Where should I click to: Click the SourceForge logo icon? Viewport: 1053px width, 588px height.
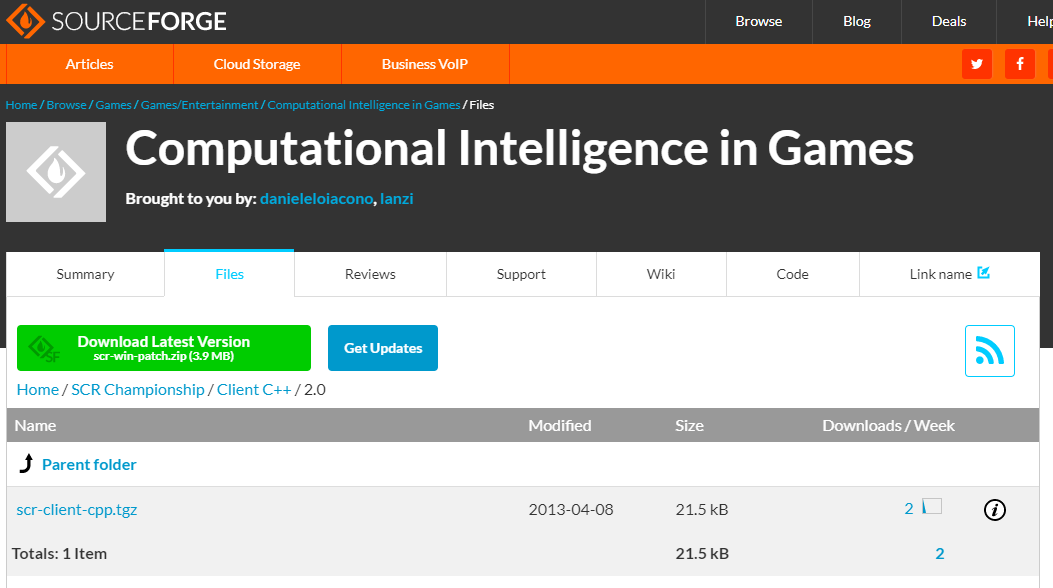[24, 21]
